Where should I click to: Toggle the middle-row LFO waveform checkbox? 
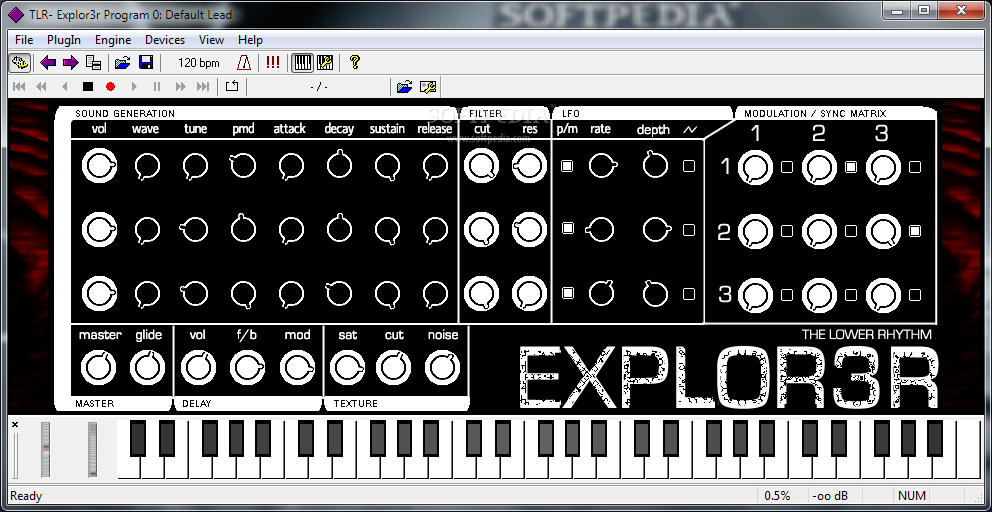[689, 229]
